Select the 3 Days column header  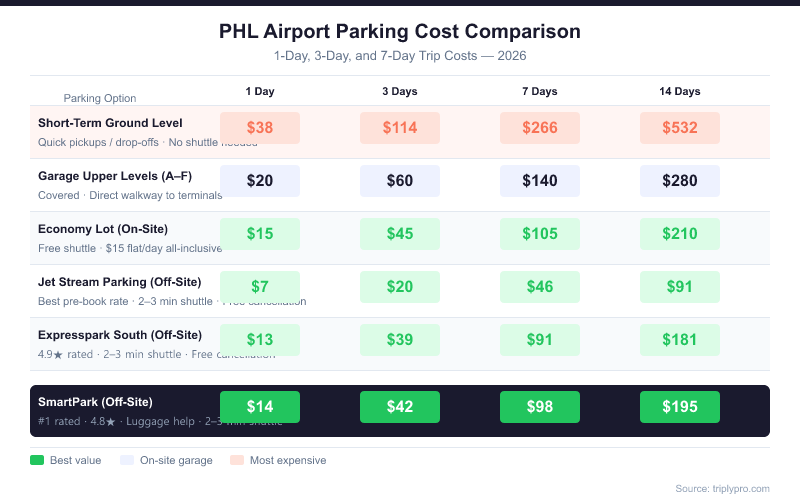coord(400,91)
